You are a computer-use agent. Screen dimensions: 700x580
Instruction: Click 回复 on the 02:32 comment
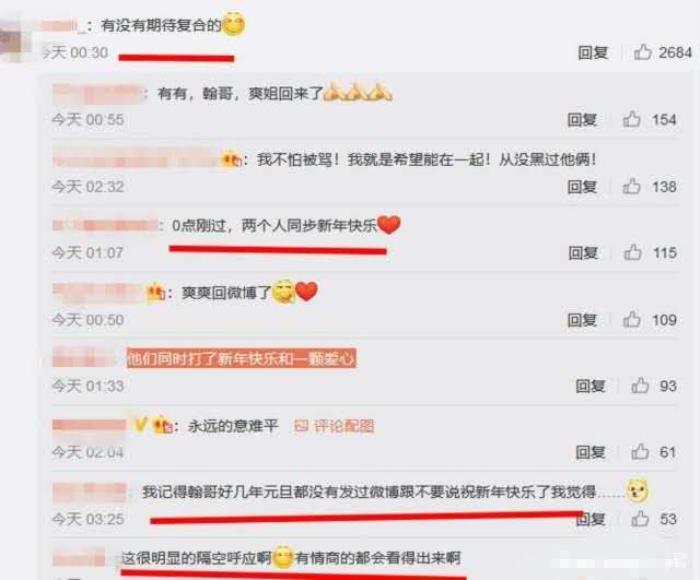[582, 186]
